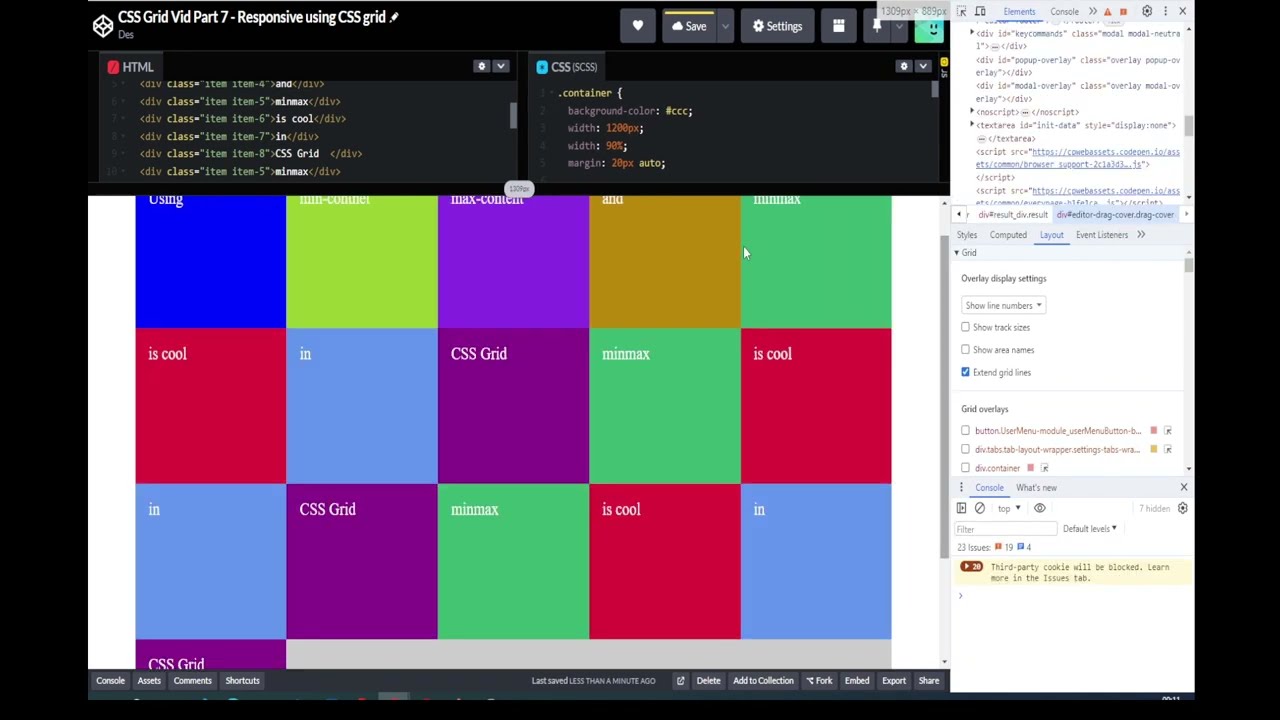Show more Styles pane tabs chevron
1280x720 pixels.
[x=1141, y=235]
